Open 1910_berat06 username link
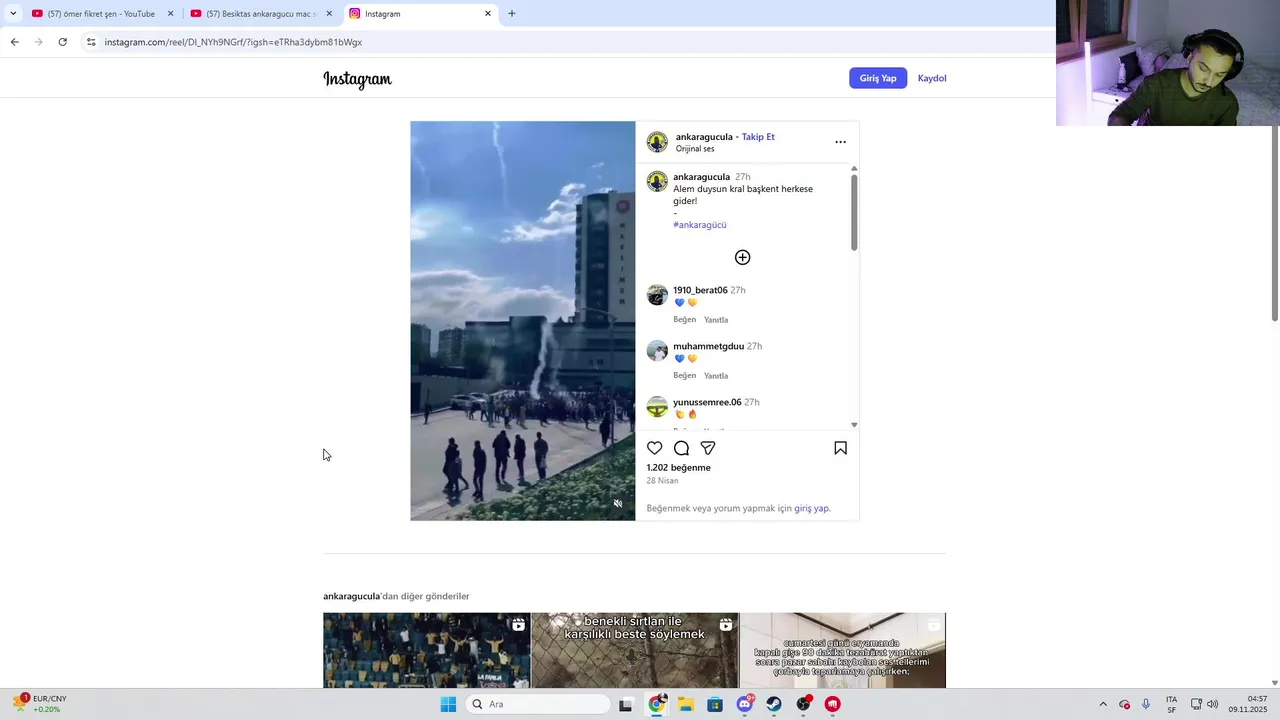 [x=700, y=290]
